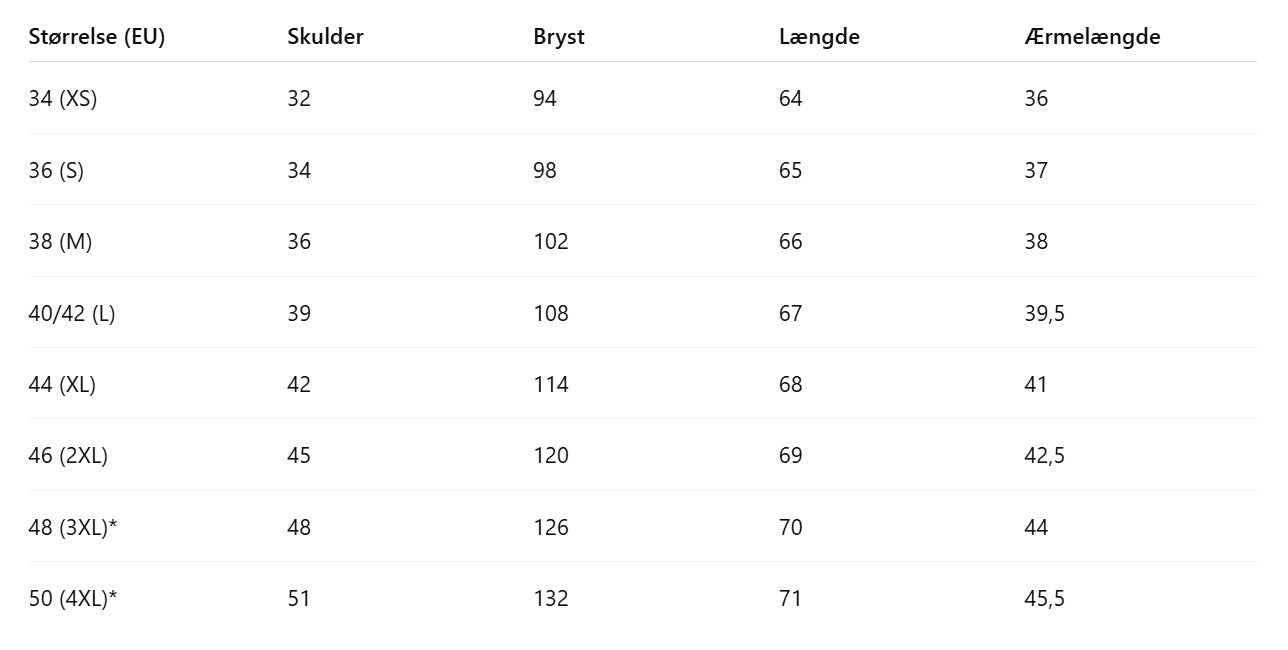The image size is (1288, 650).
Task: Select the 36 (S) size row label
Action: coord(56,170)
